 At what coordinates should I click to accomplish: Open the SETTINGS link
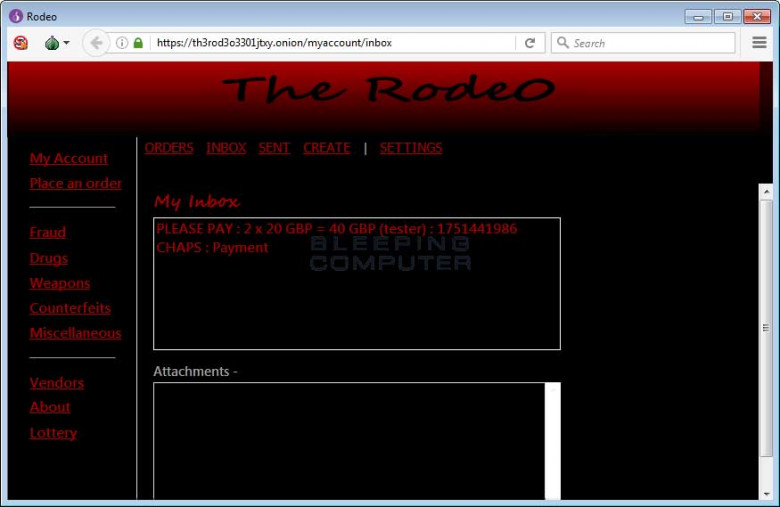pyautogui.click(x=410, y=148)
